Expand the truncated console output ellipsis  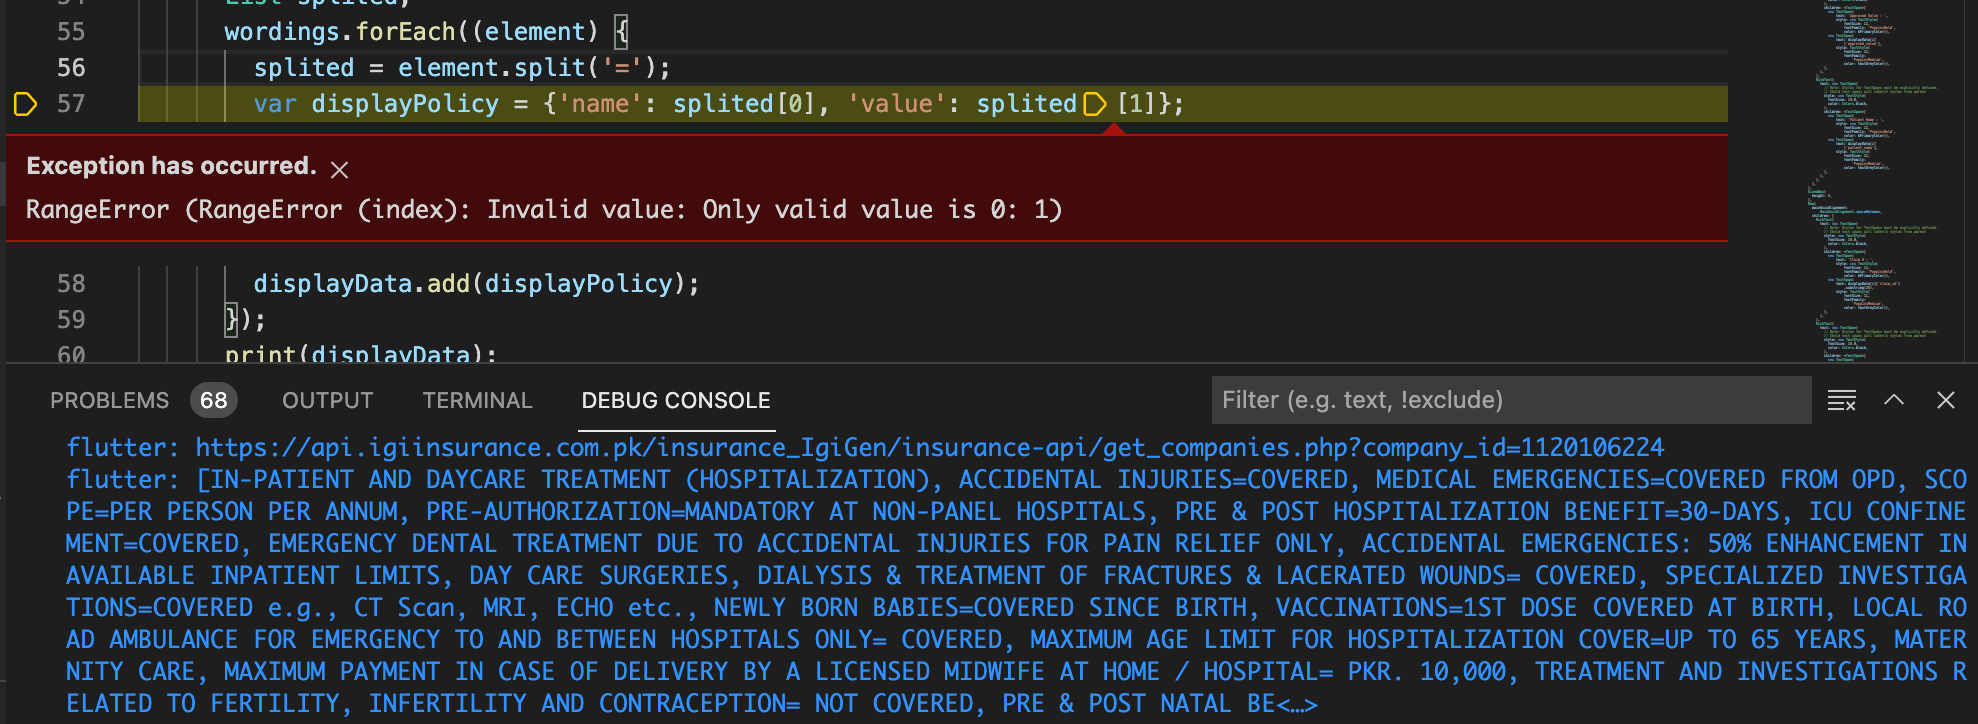coord(1297,704)
